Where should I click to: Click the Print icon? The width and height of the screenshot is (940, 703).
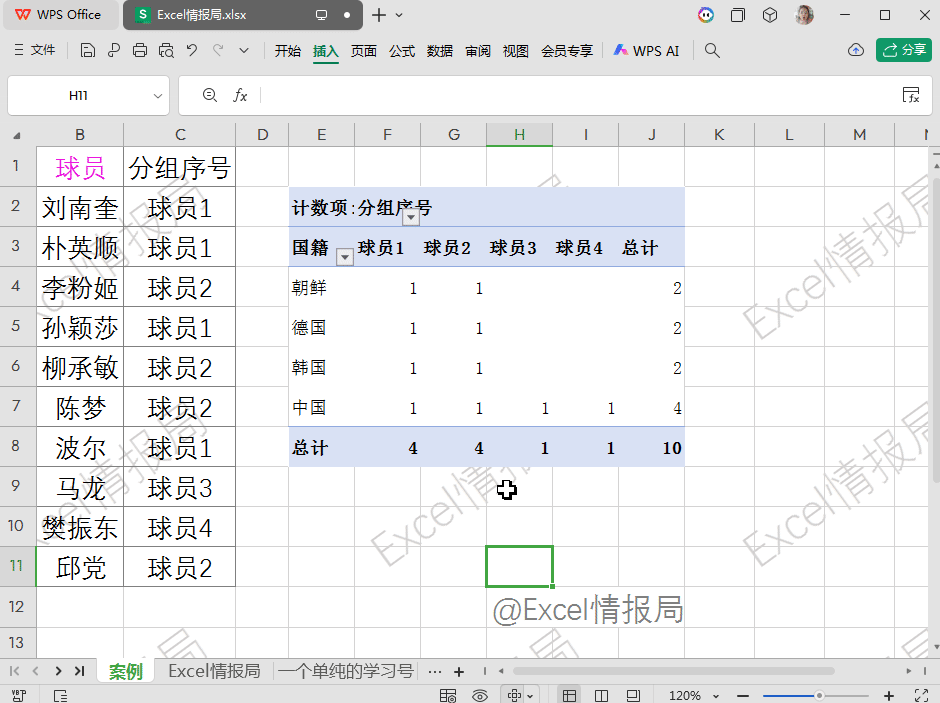[x=140, y=50]
